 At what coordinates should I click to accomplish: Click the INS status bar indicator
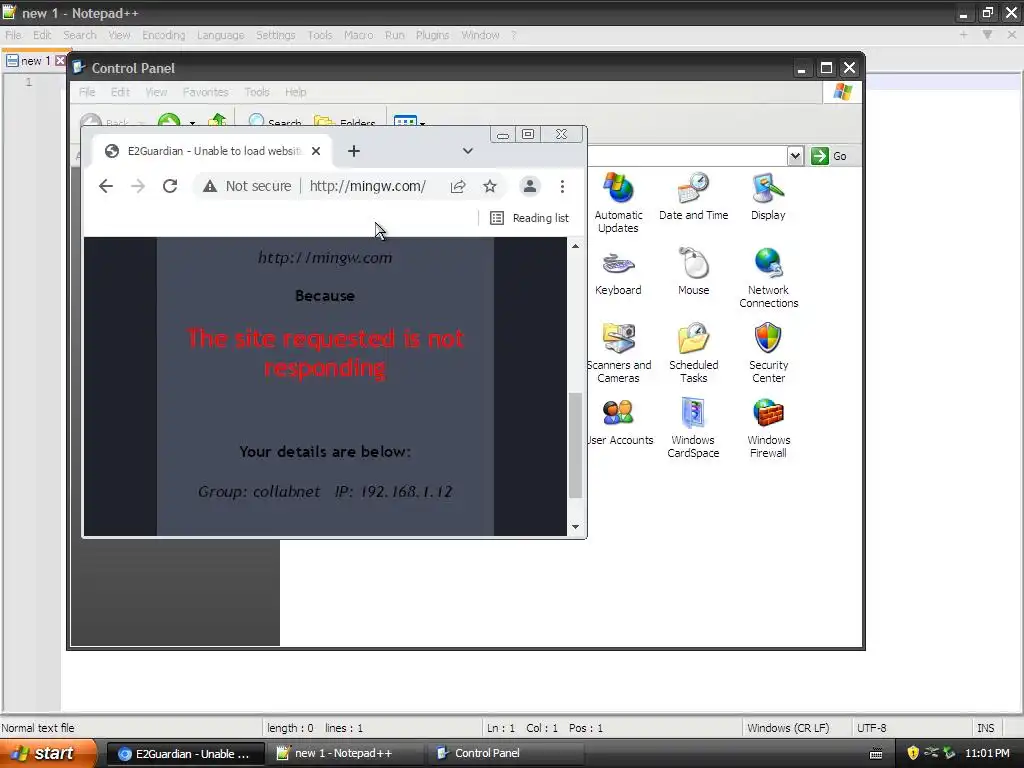985,728
